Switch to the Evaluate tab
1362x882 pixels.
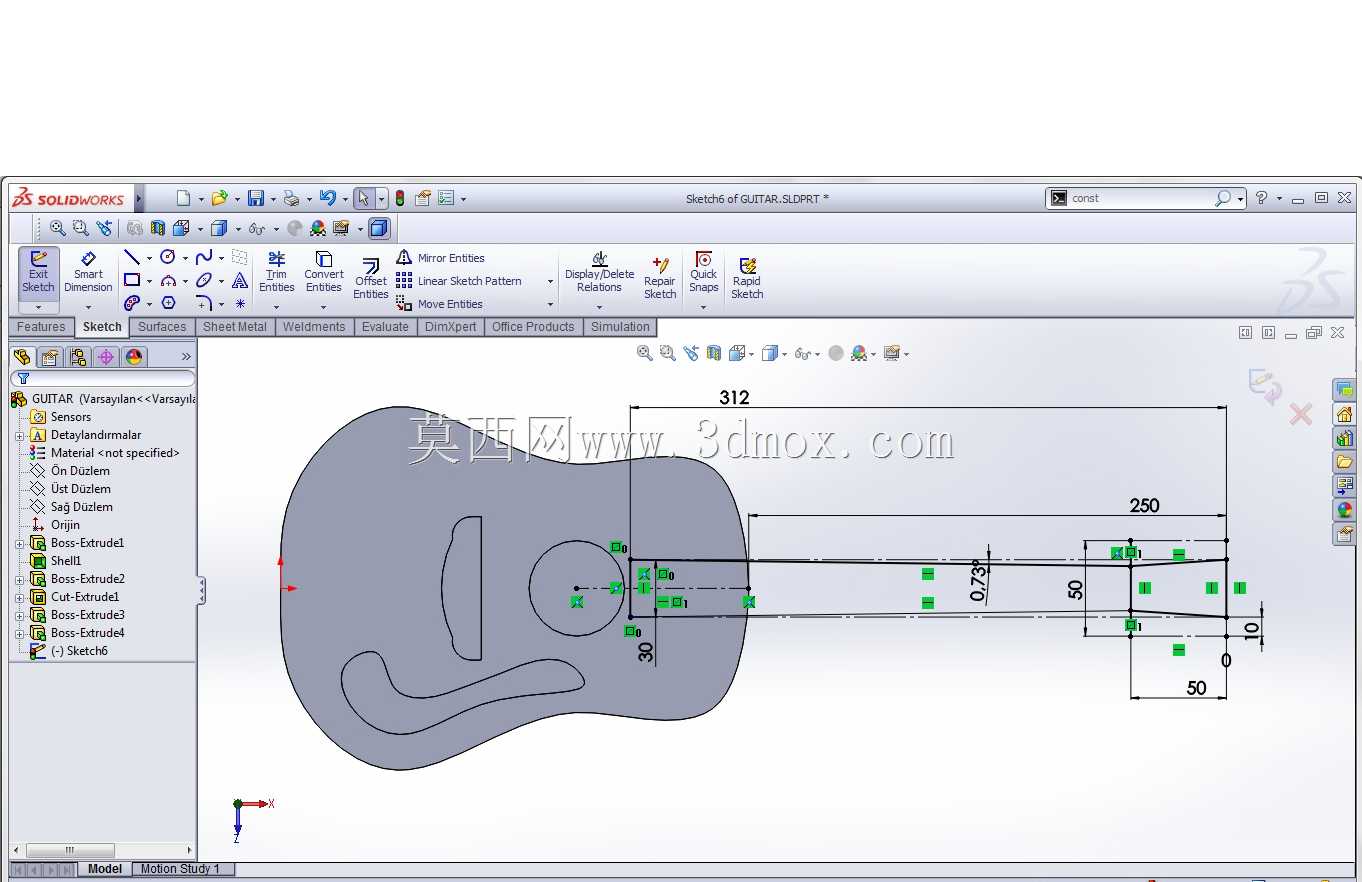pyautogui.click(x=385, y=327)
